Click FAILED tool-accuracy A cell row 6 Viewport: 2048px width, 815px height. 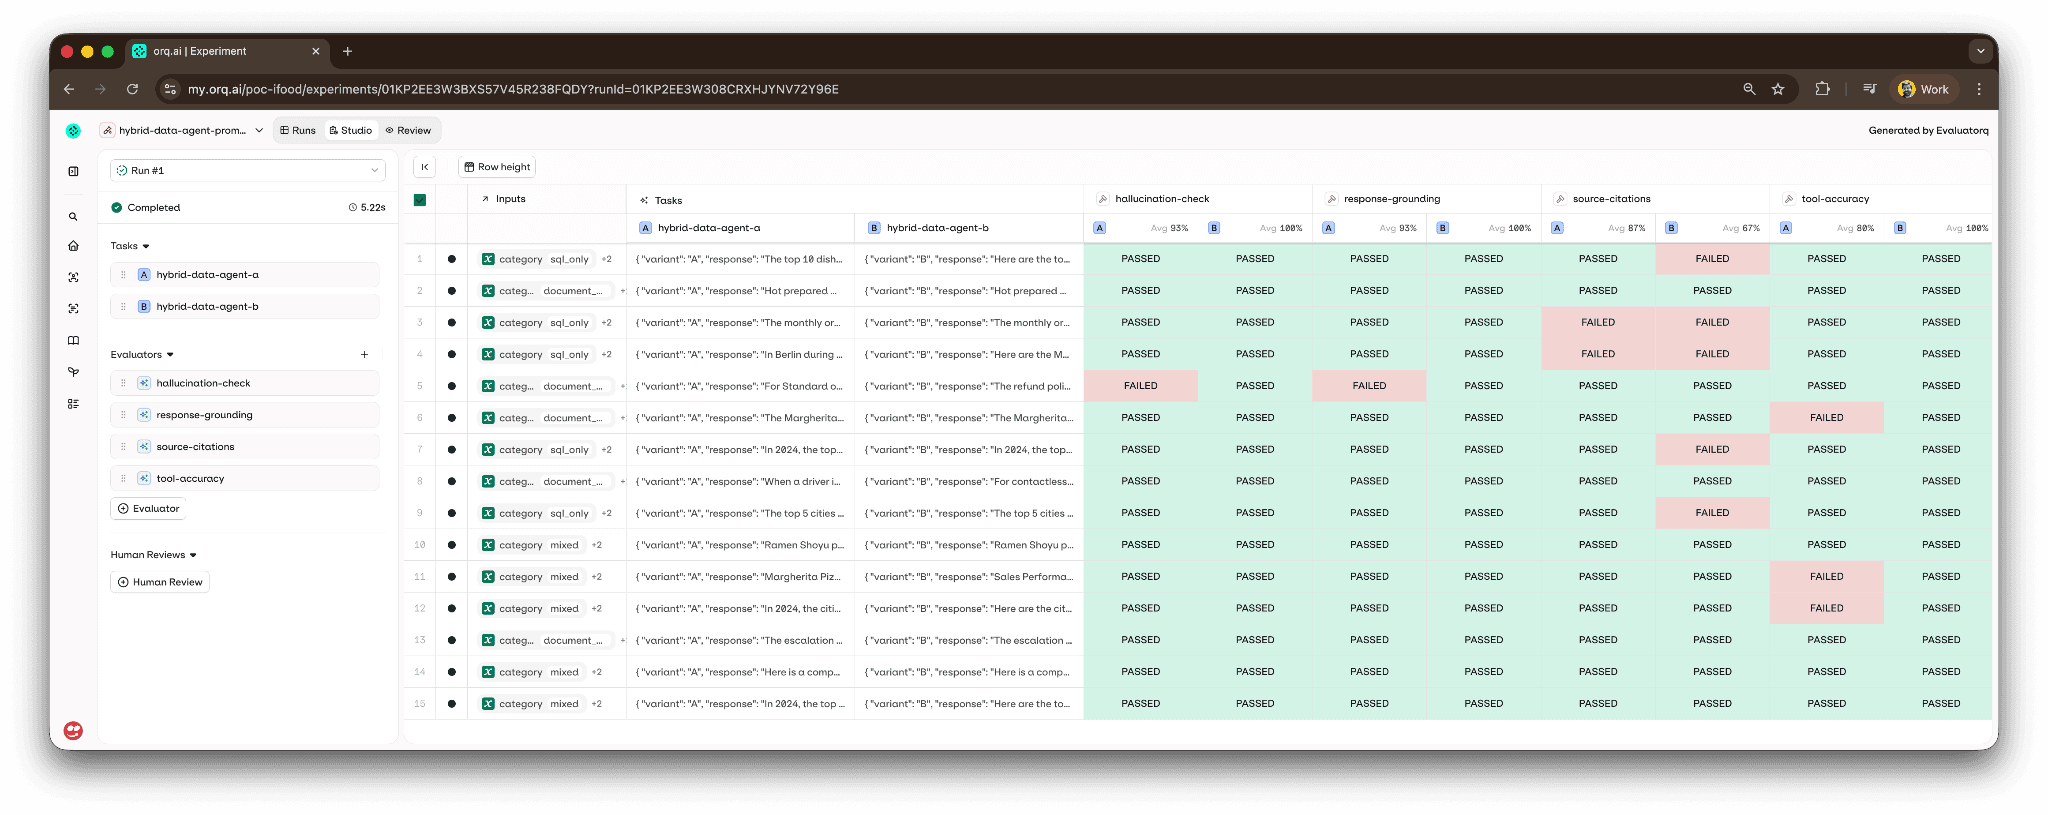click(1827, 418)
